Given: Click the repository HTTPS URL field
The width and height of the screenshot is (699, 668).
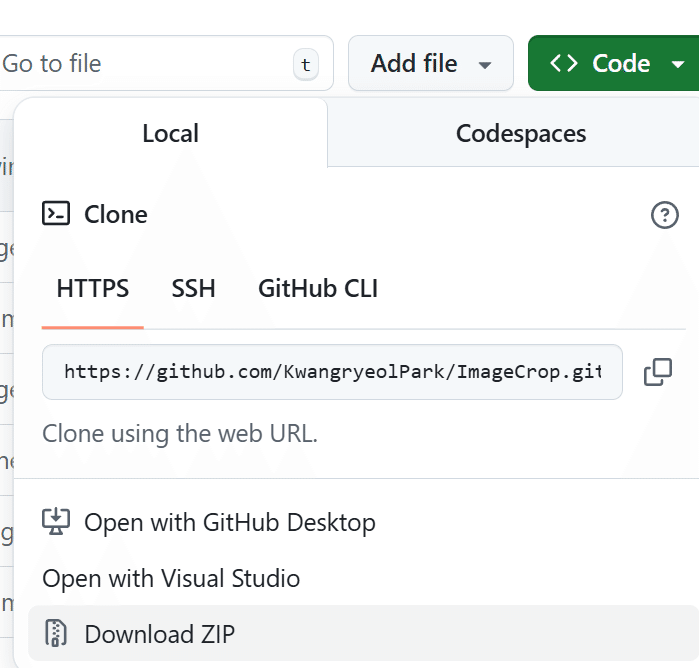Looking at the screenshot, I should 332,372.
